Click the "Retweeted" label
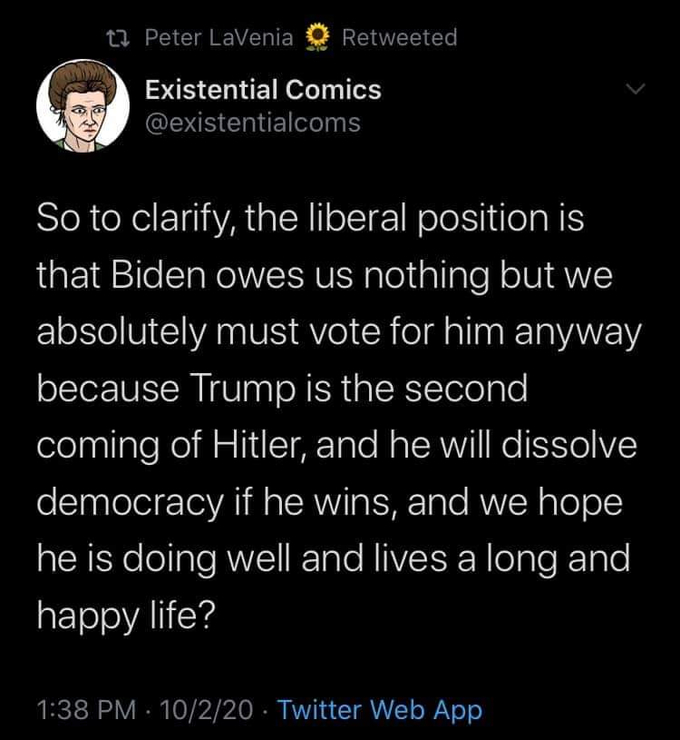 pos(399,38)
